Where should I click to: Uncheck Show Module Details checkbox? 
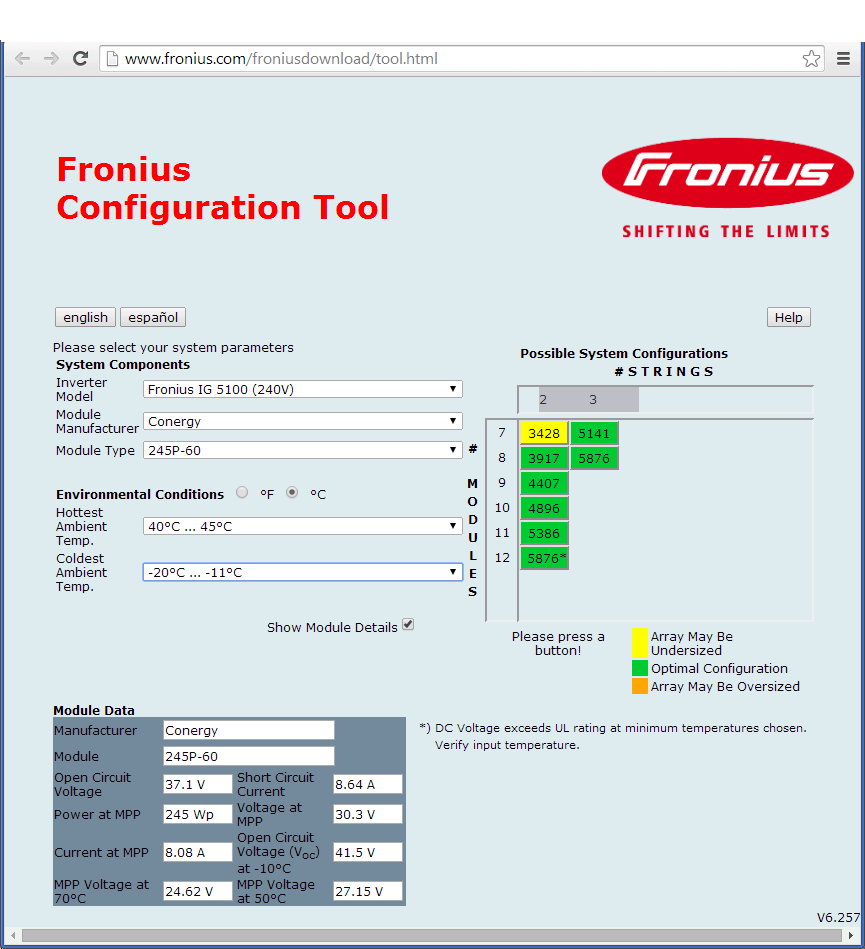tap(408, 625)
